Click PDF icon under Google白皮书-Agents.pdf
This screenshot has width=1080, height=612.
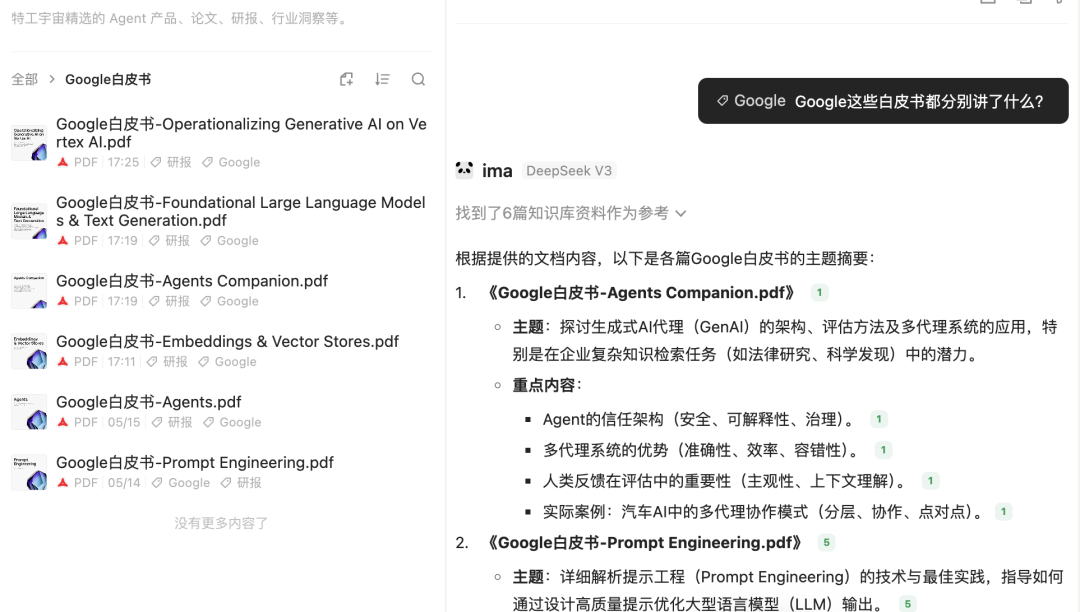[x=63, y=423]
